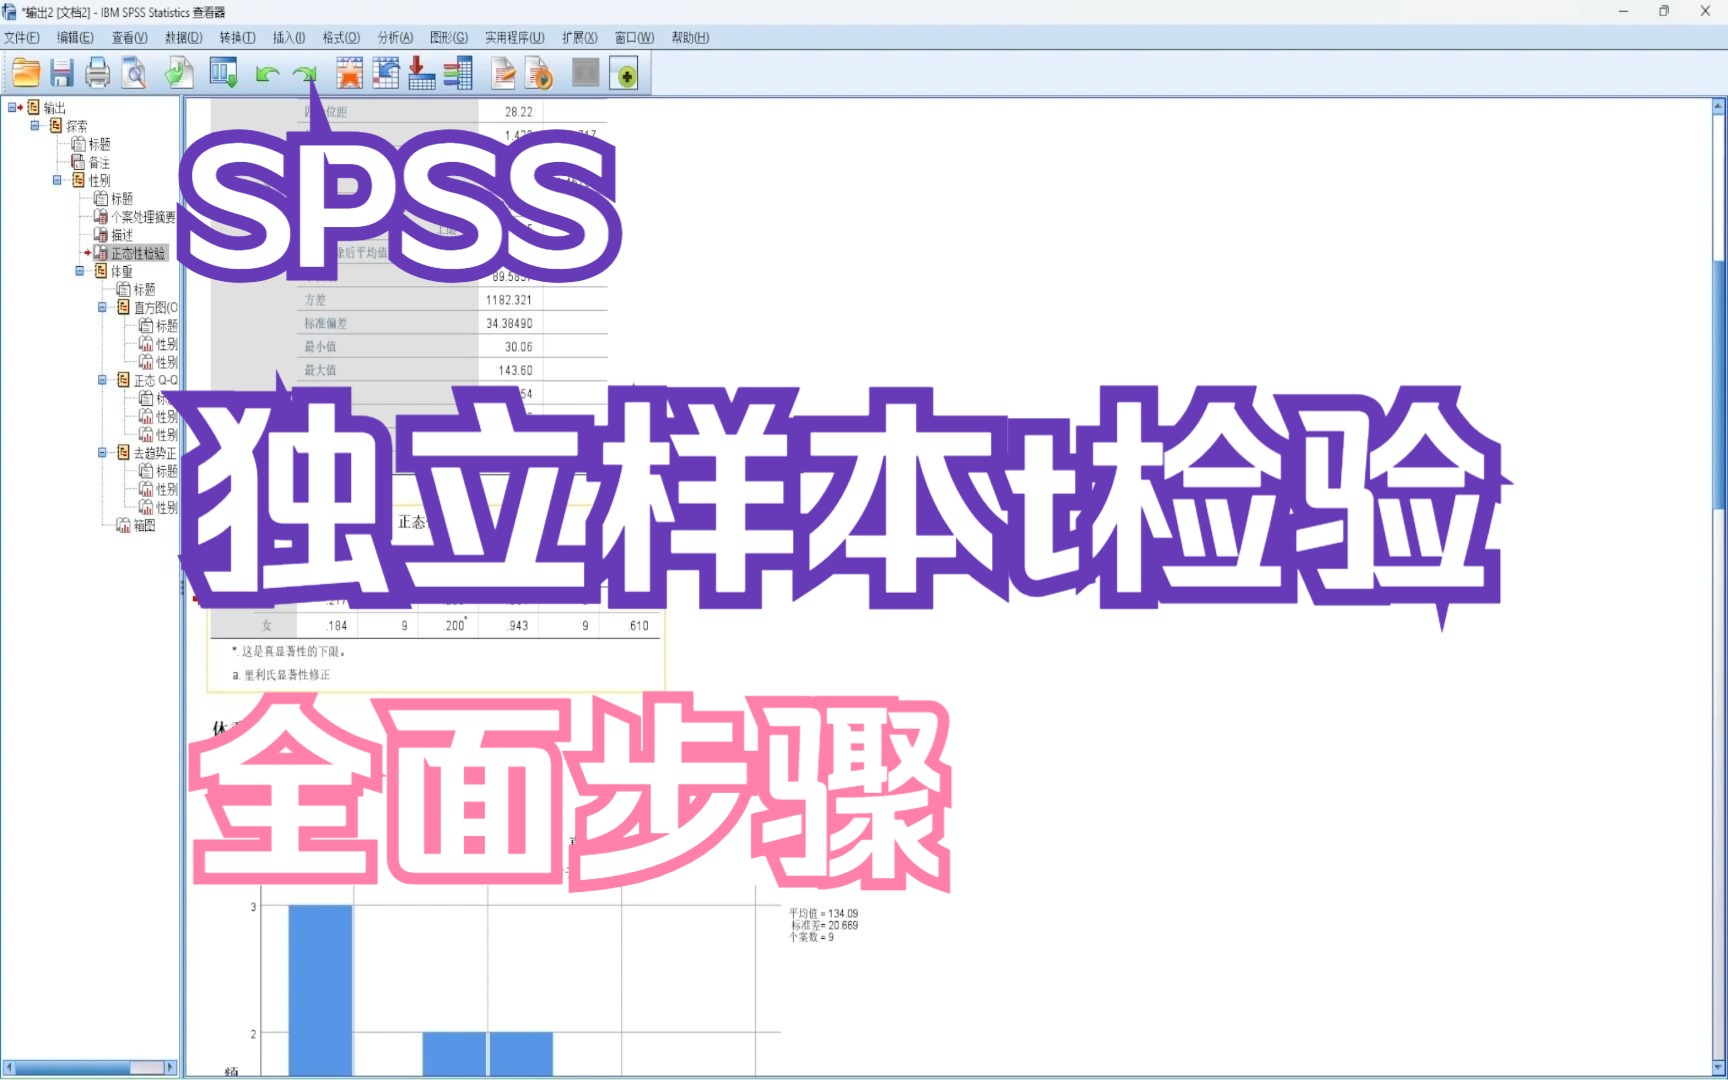1728x1080 pixels.
Task: Open the 数据(D) menu
Action: [183, 37]
